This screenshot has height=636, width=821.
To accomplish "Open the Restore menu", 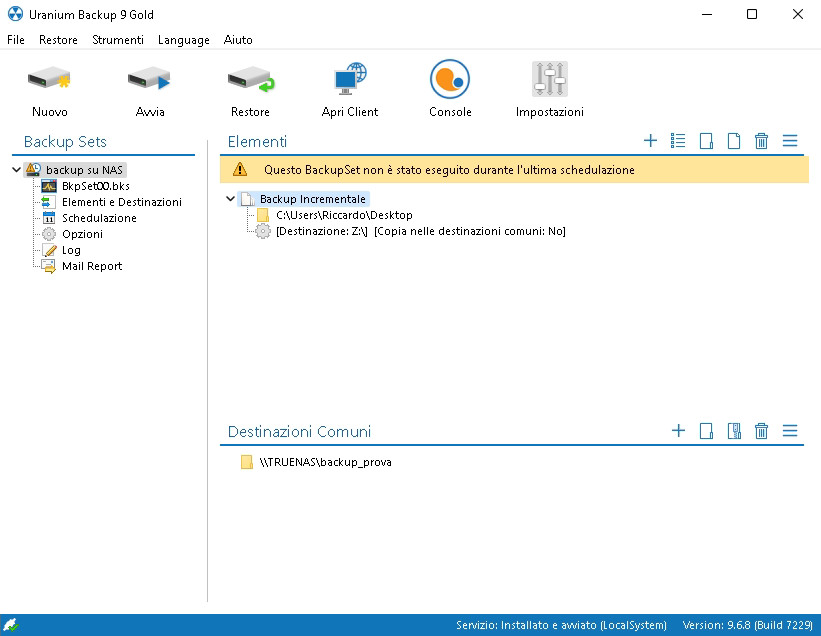I will coord(58,40).
